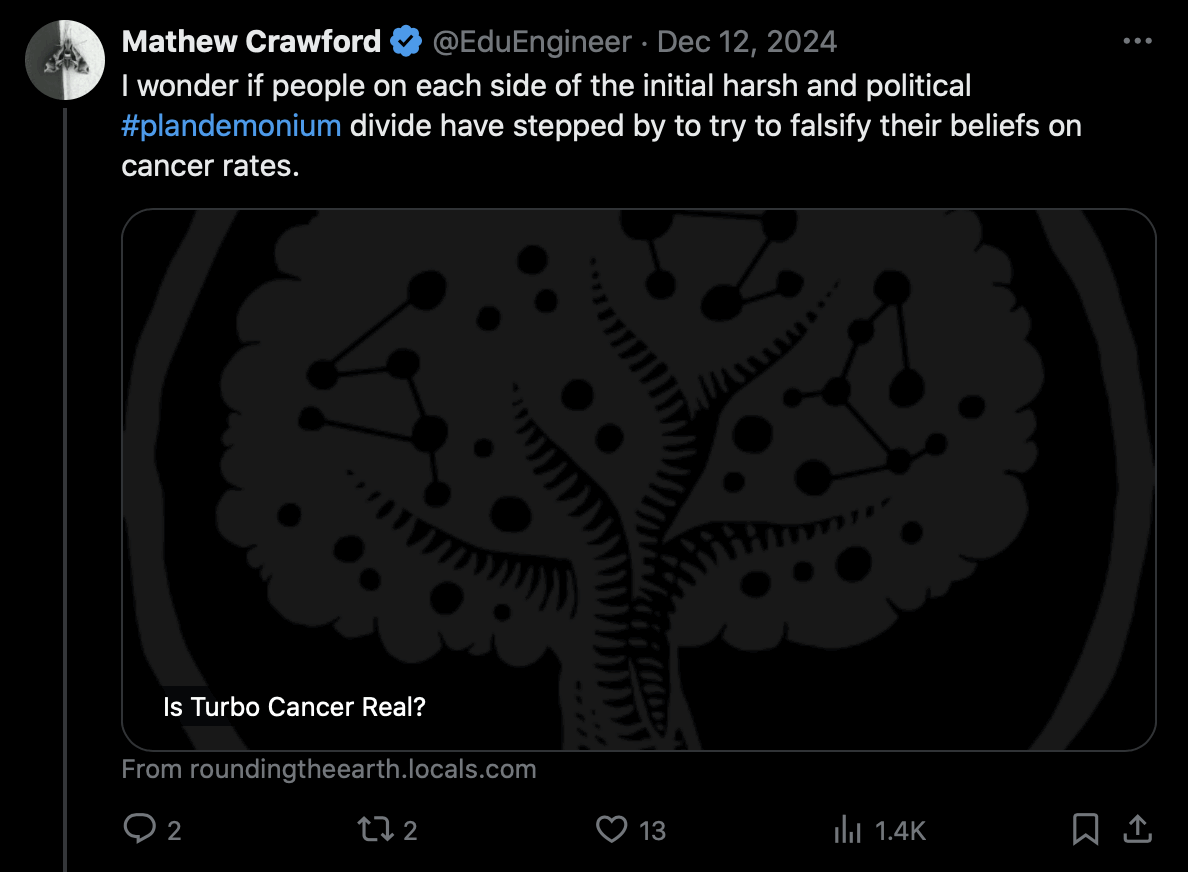Click the repost count number

[410, 830]
